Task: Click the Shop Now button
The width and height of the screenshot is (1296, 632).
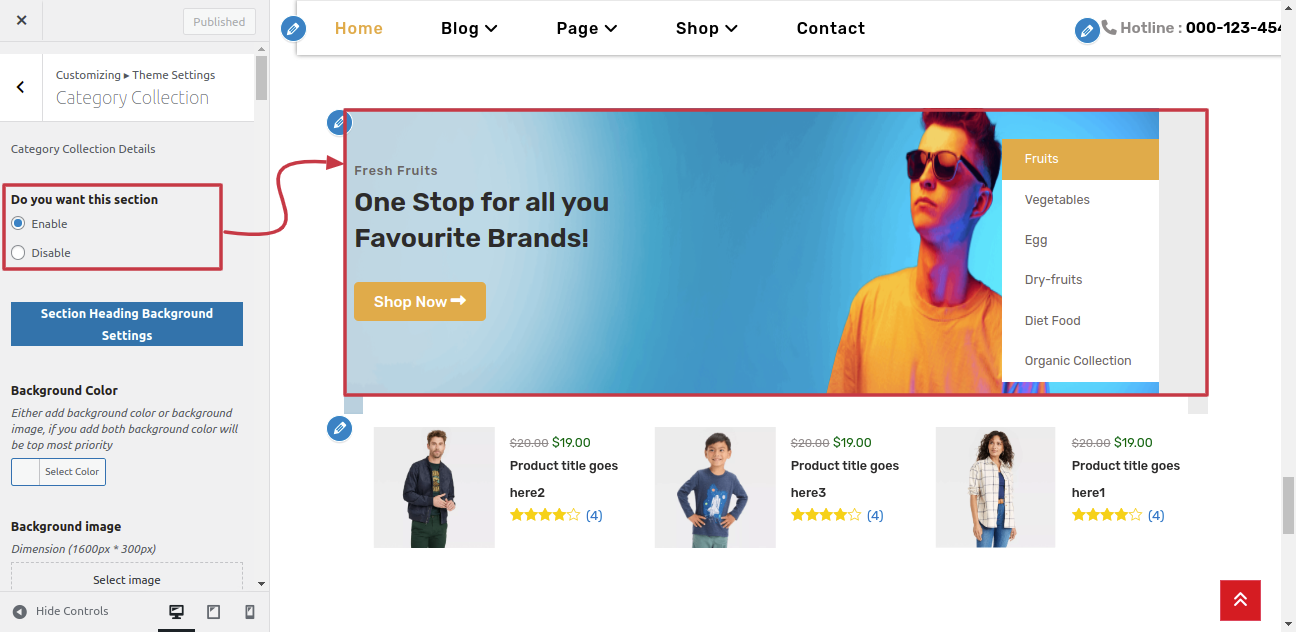Action: point(420,302)
